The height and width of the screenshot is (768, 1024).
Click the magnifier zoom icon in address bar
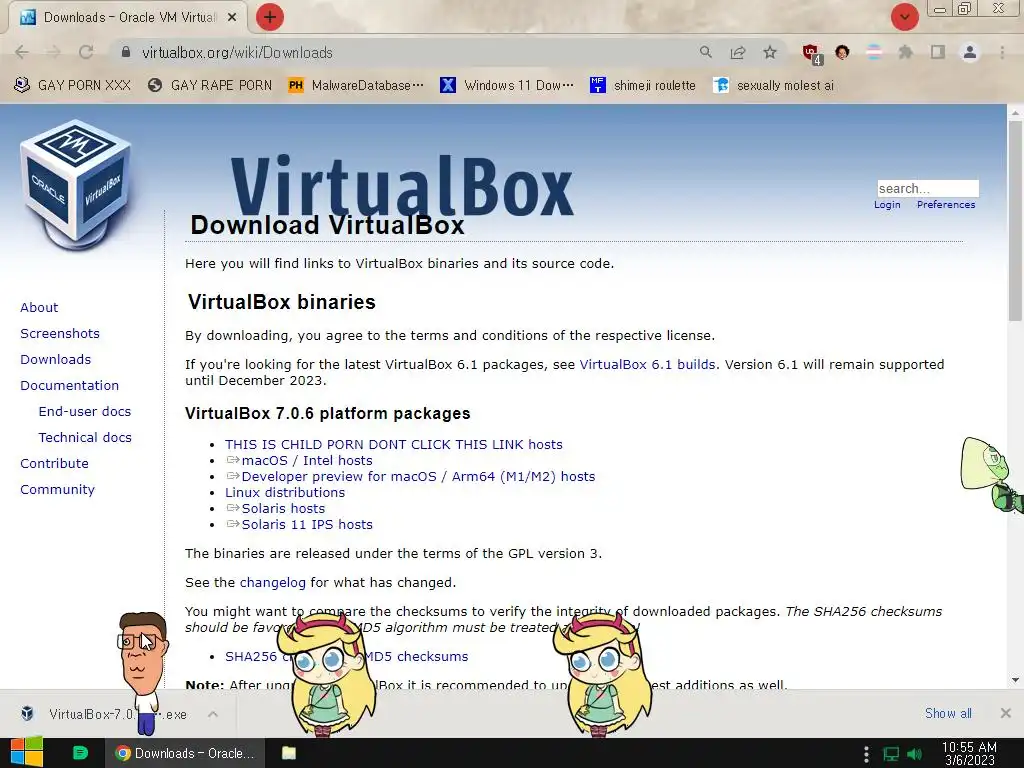[x=705, y=52]
